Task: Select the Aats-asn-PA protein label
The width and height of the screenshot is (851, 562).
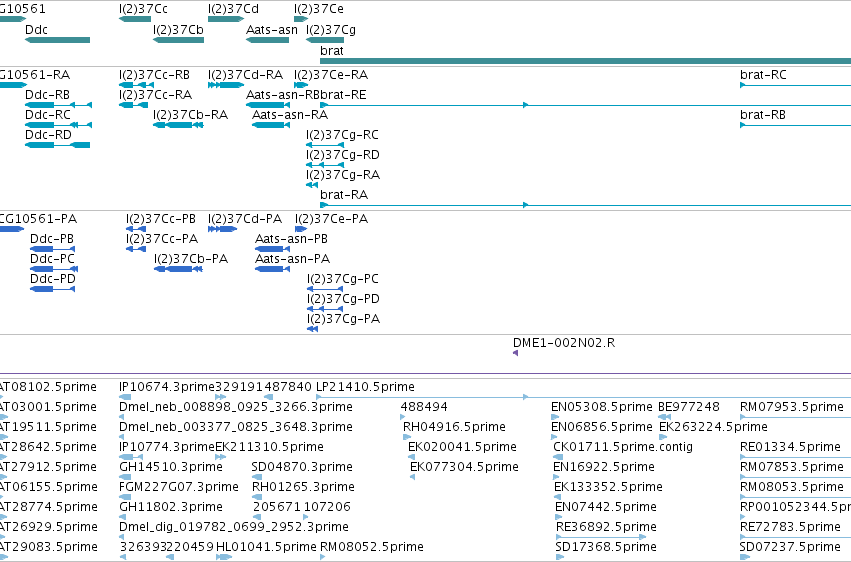Action: (293, 259)
